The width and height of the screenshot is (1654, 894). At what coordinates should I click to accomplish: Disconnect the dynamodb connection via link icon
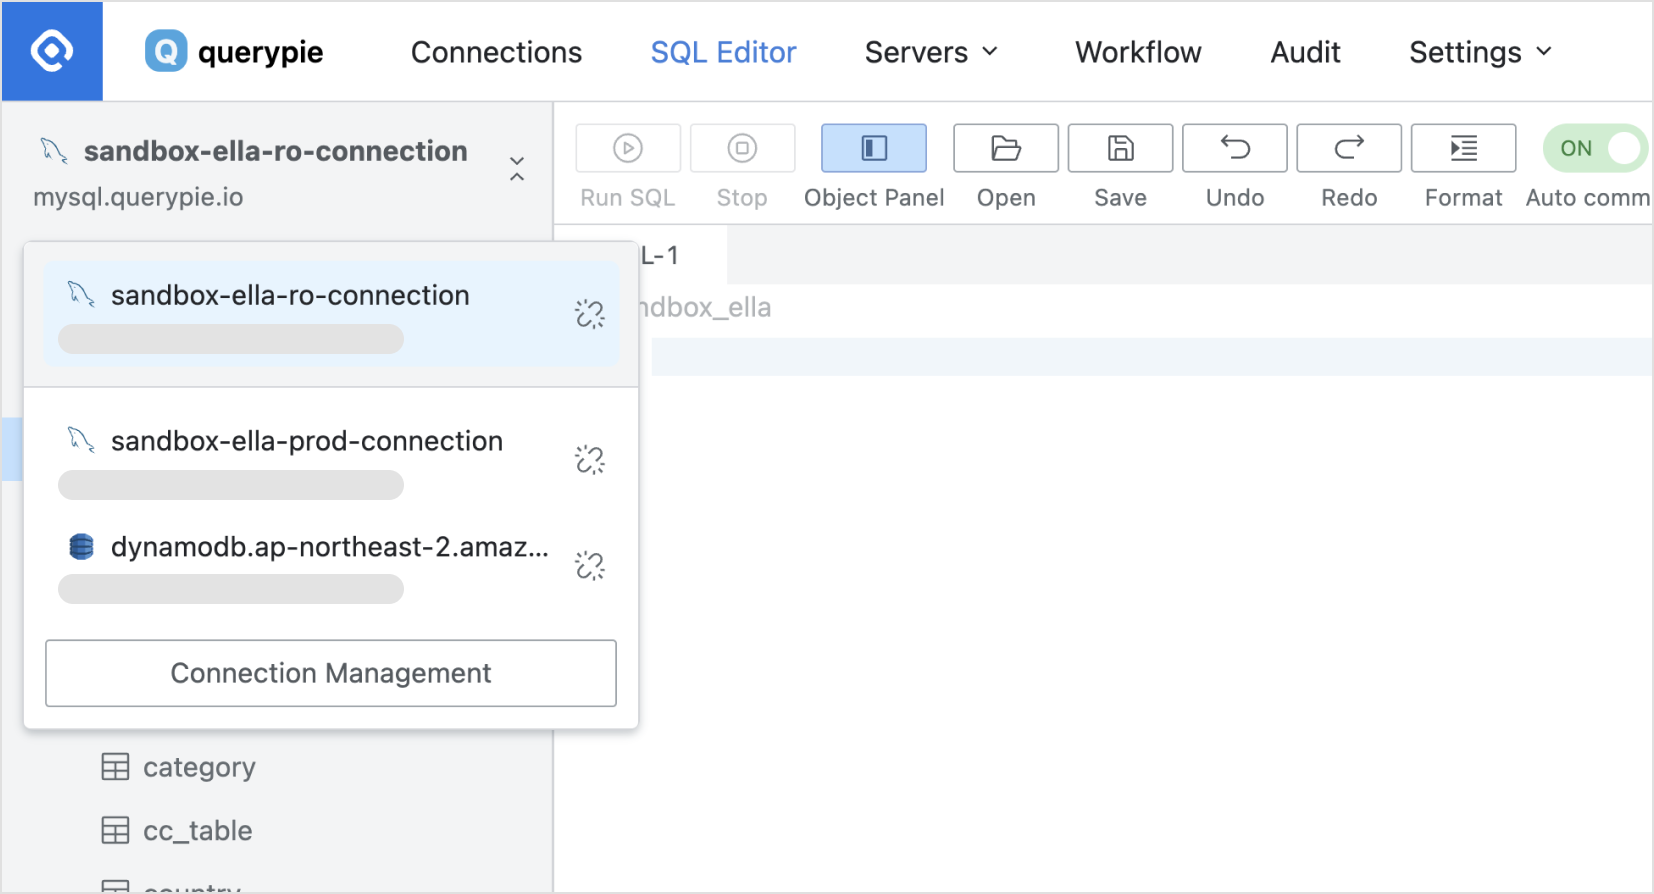590,566
